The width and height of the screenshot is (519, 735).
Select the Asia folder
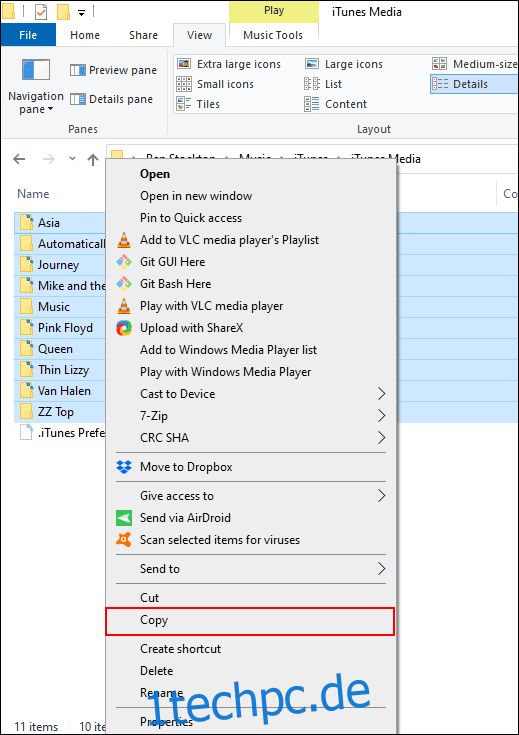pyautogui.click(x=60, y=223)
